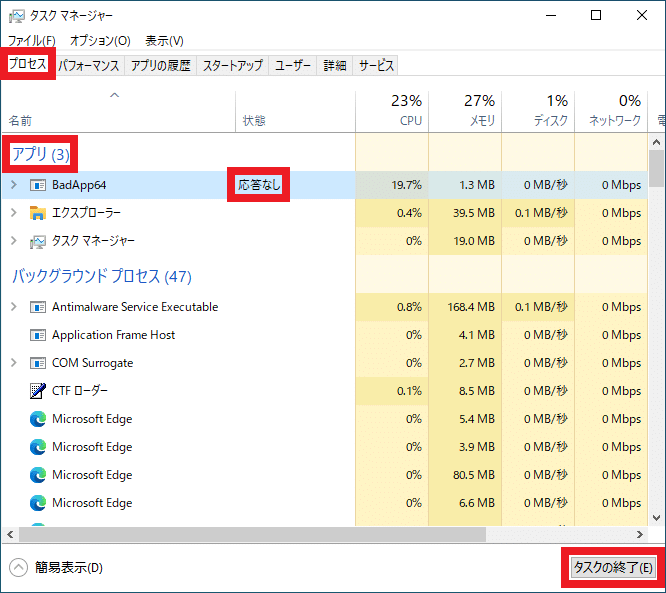Viewport: 666px width, 593px height.
Task: Sort by the 状態 column header
Action: [x=295, y=111]
